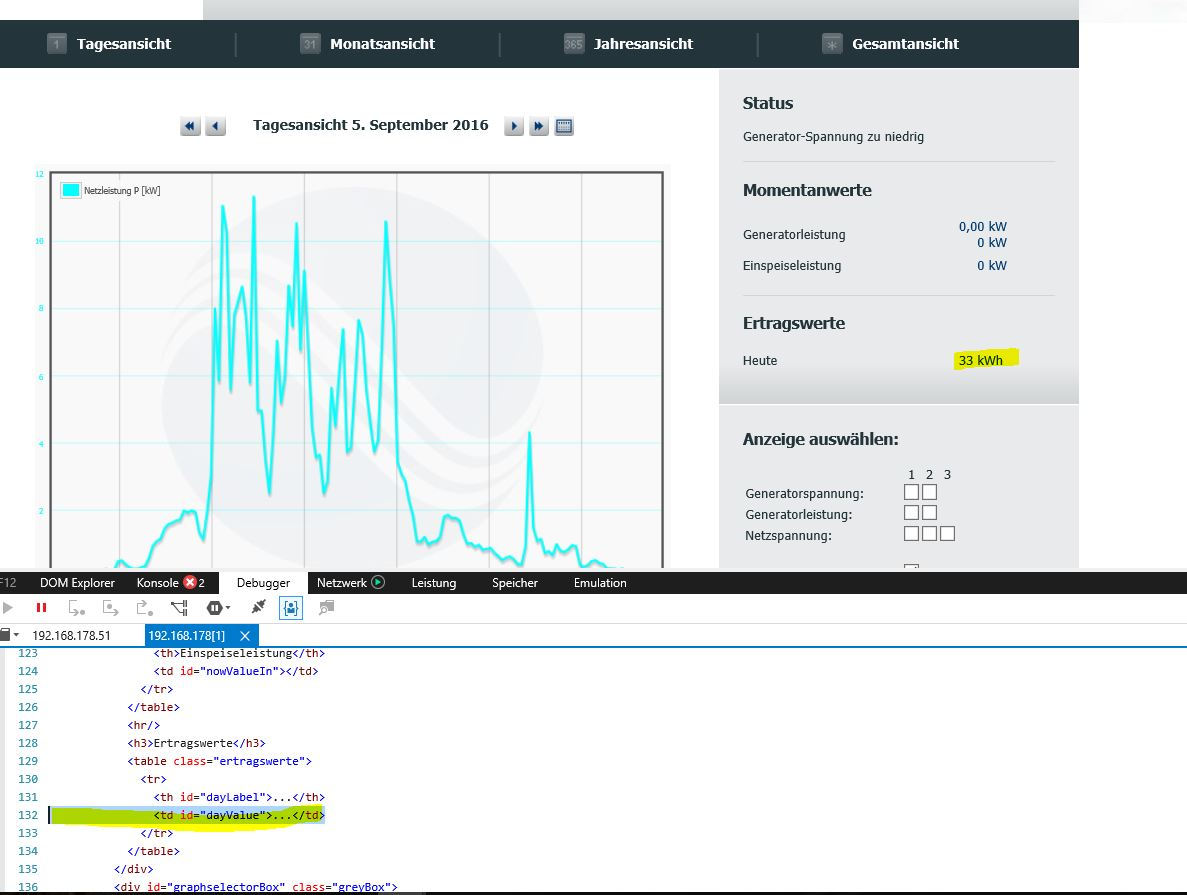Image resolution: width=1187 pixels, height=895 pixels.
Task: Open the DOM Explorer tab
Action: click(x=77, y=582)
